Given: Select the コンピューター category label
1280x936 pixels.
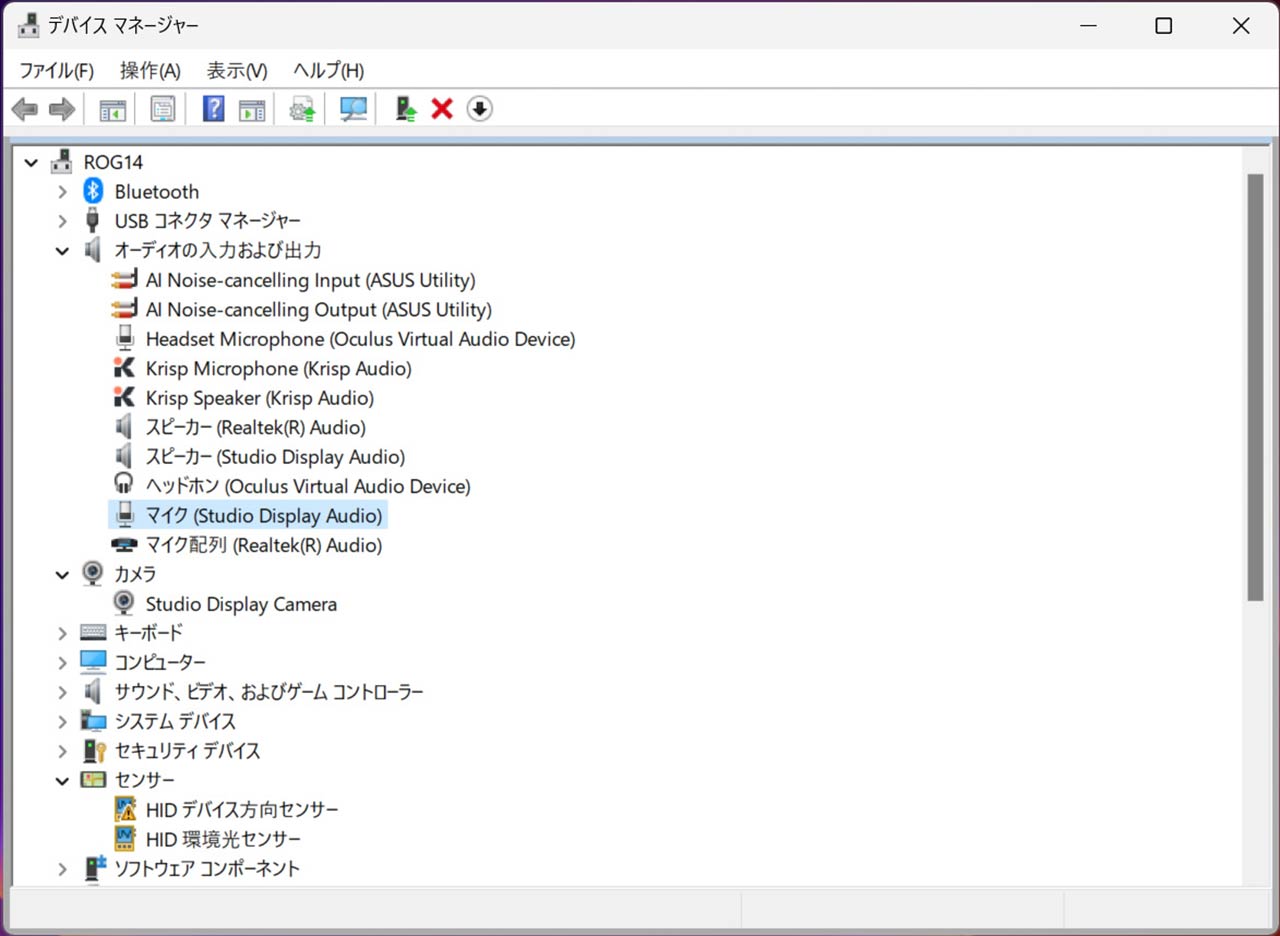Looking at the screenshot, I should click(160, 662).
